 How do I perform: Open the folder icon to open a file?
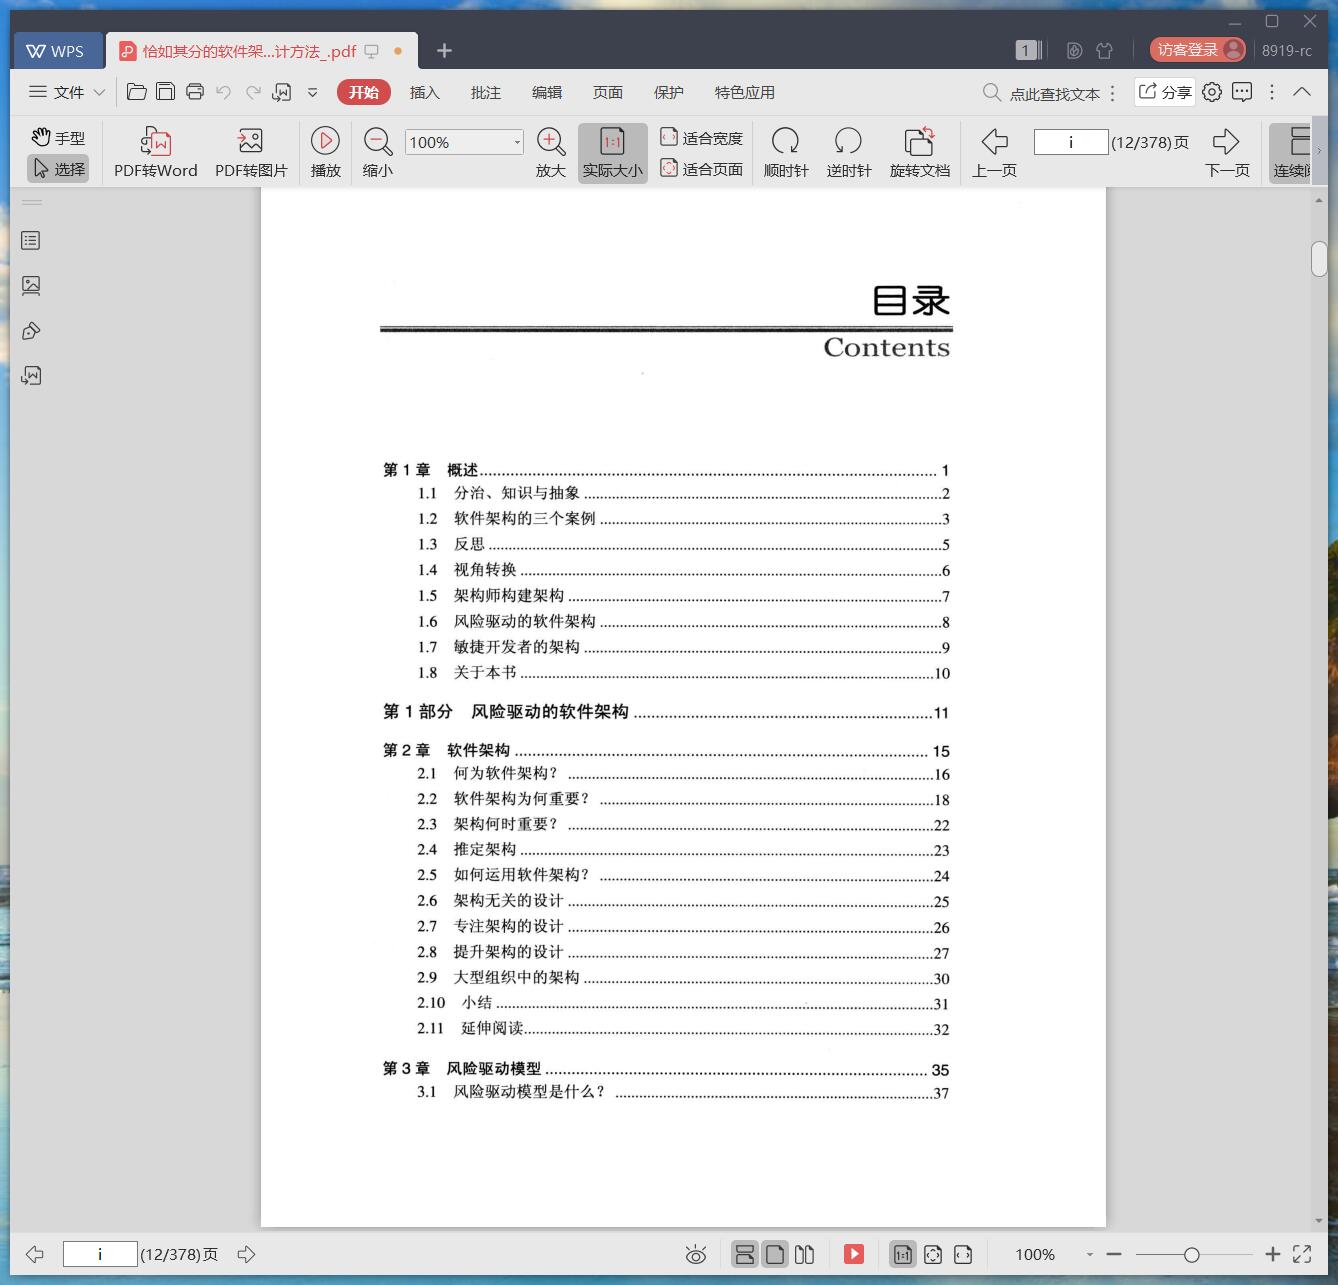[137, 92]
